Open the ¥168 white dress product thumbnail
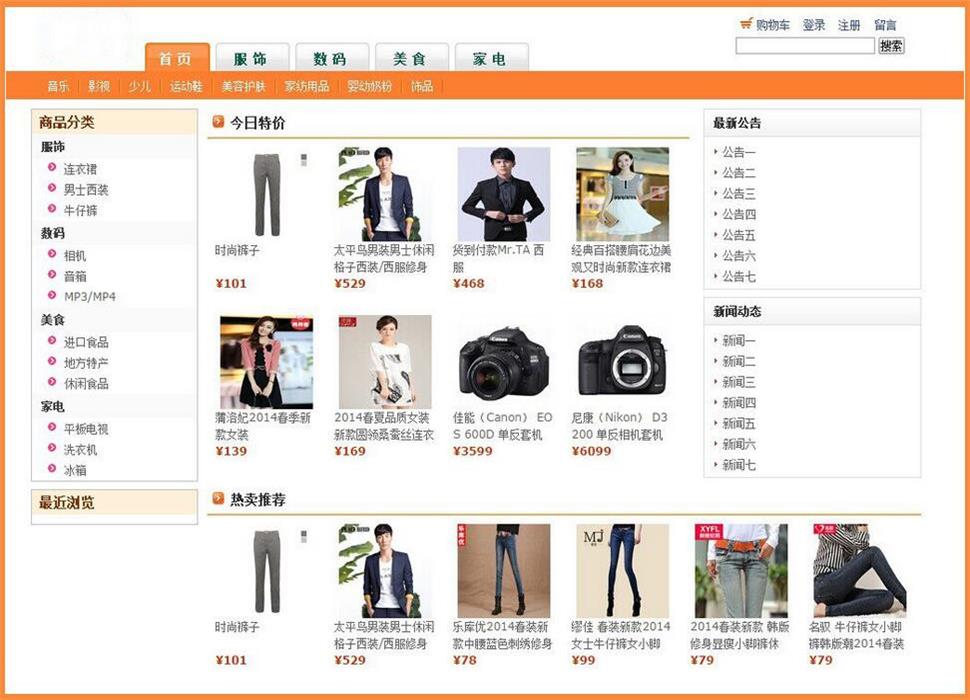 (x=622, y=194)
